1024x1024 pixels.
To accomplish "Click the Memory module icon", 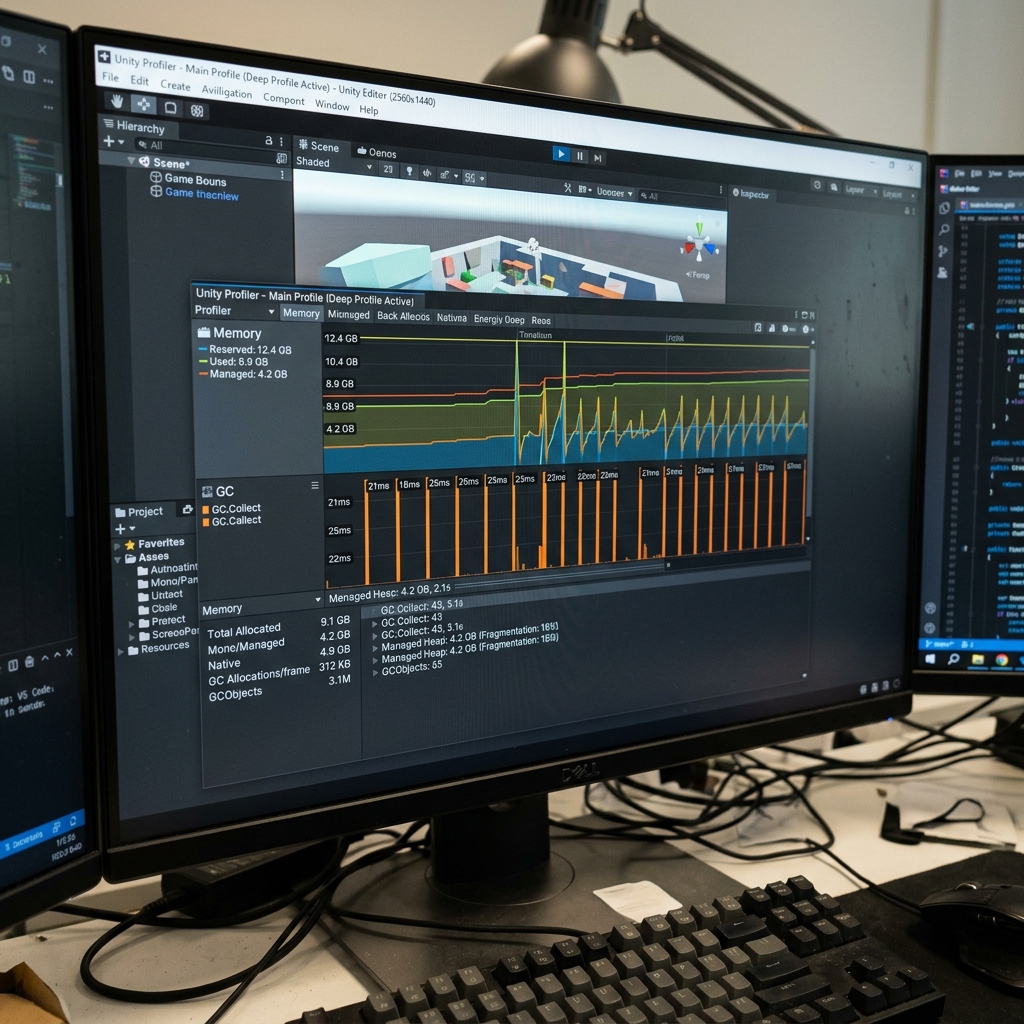I will click(204, 332).
